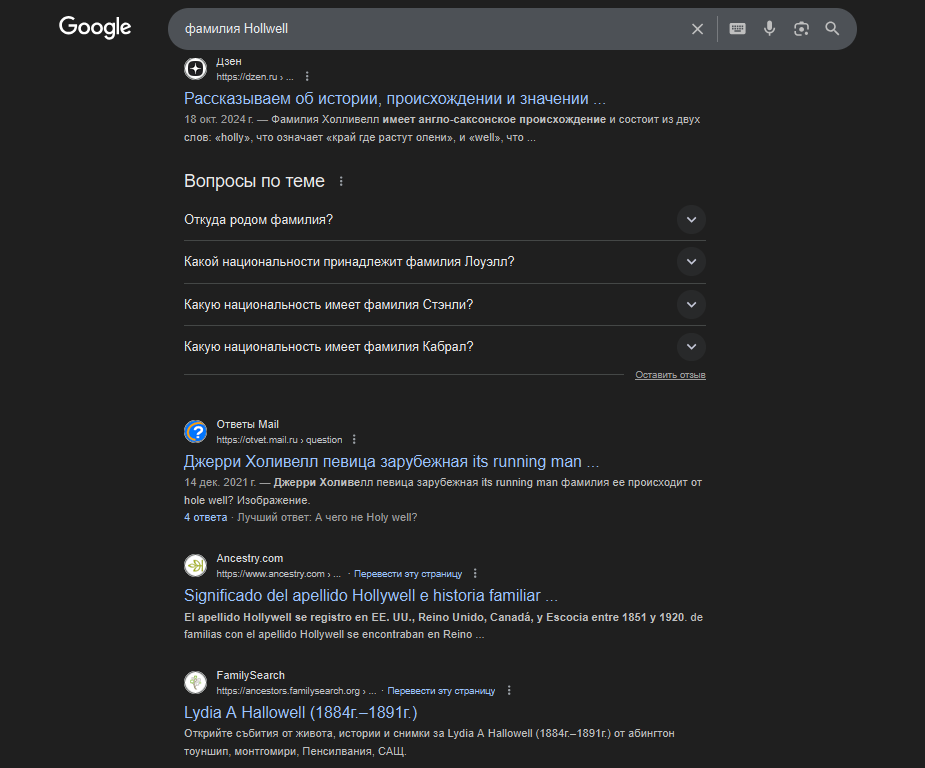The width and height of the screenshot is (925, 768).
Task: Open three-dot menu for FamilySearch result
Action: (x=509, y=690)
